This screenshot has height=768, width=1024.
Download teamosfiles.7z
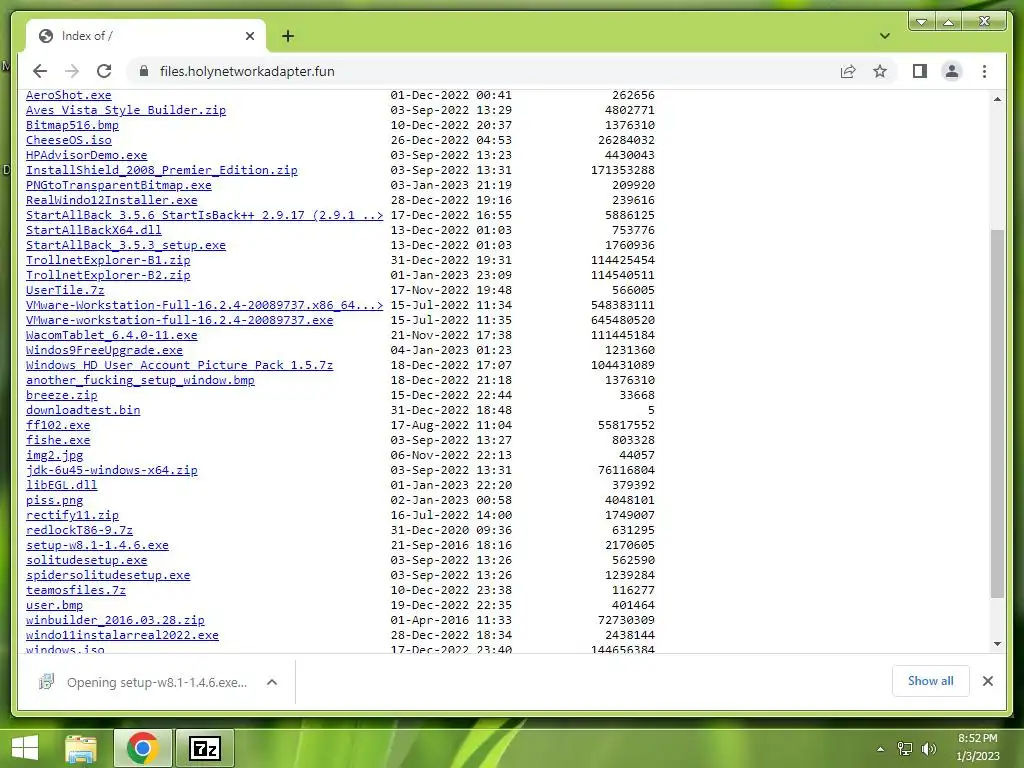click(76, 590)
